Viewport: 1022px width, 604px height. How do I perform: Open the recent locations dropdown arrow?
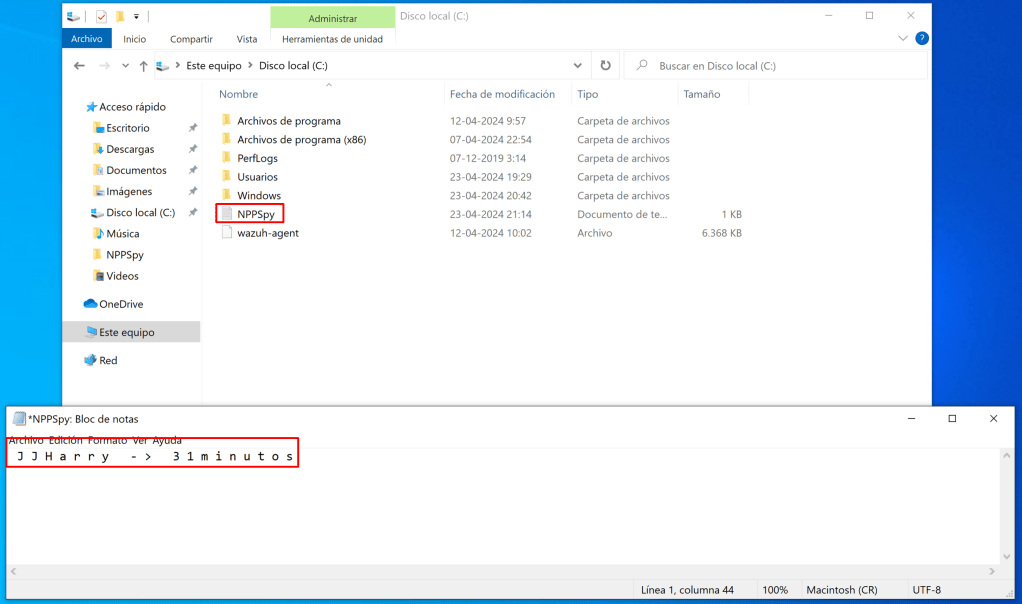point(125,66)
